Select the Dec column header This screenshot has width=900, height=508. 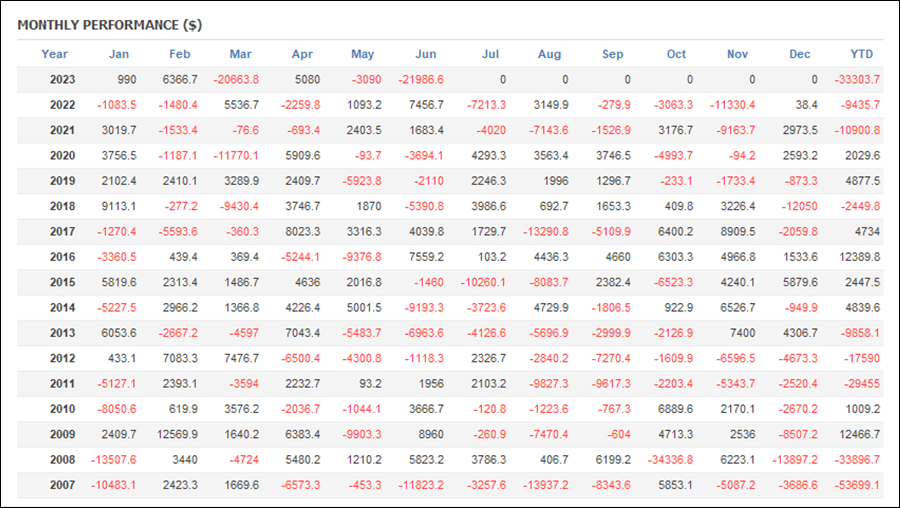800,54
